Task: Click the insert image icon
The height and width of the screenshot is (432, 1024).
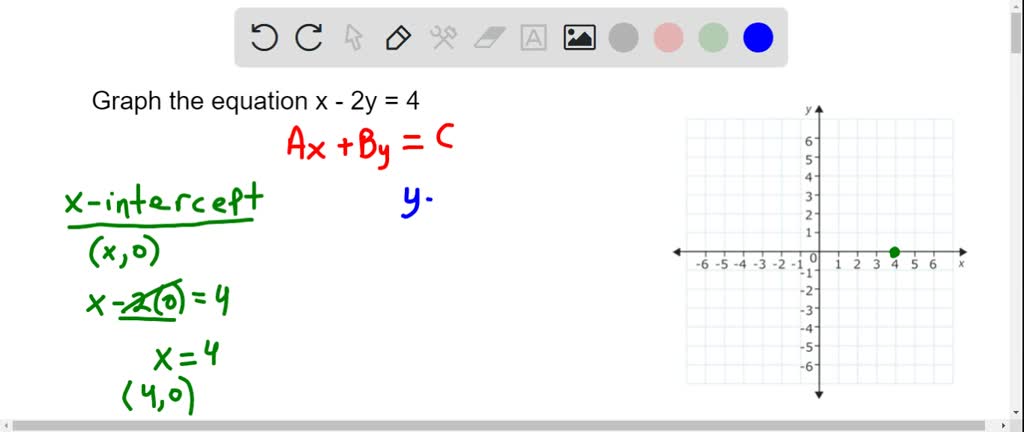Action: tap(579, 38)
